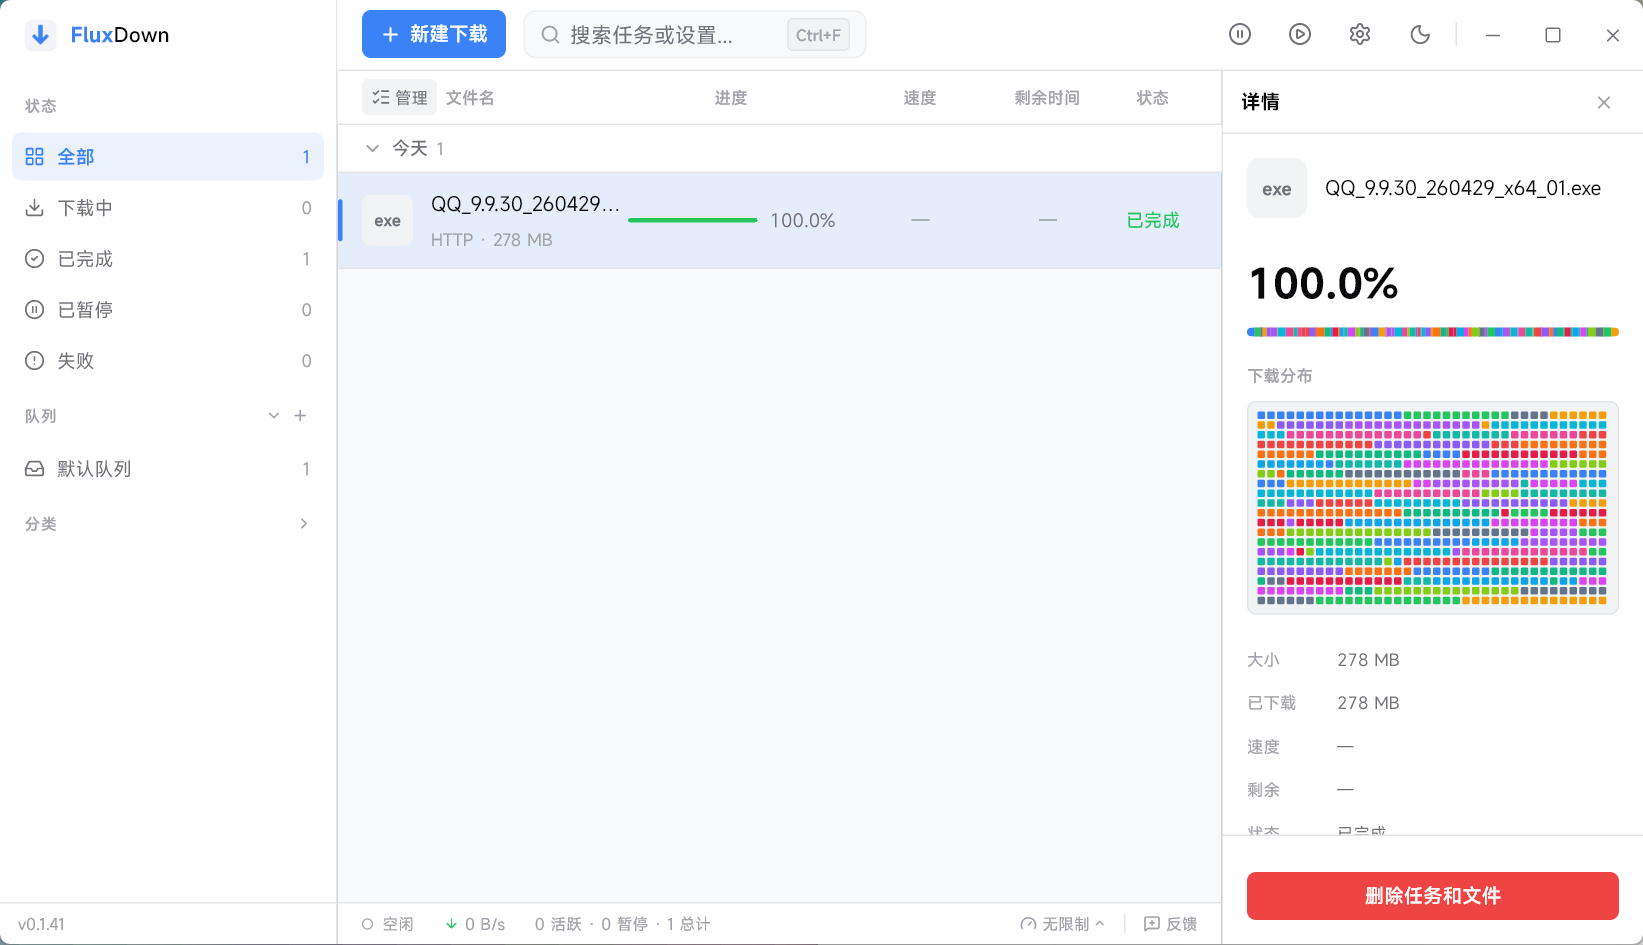This screenshot has height=945, width=1643.
Task: Toggle dark mode with the moon icon
Action: (x=1420, y=34)
